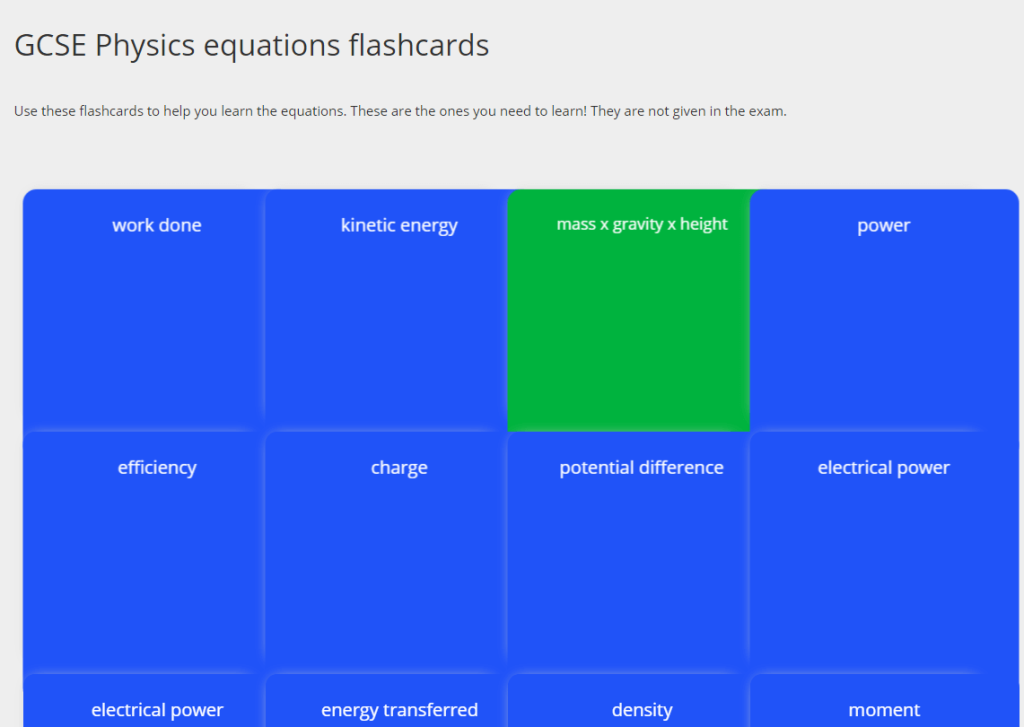Flip electrical power card beside energy transferred
Screen dimensions: 1024x727
(144, 701)
